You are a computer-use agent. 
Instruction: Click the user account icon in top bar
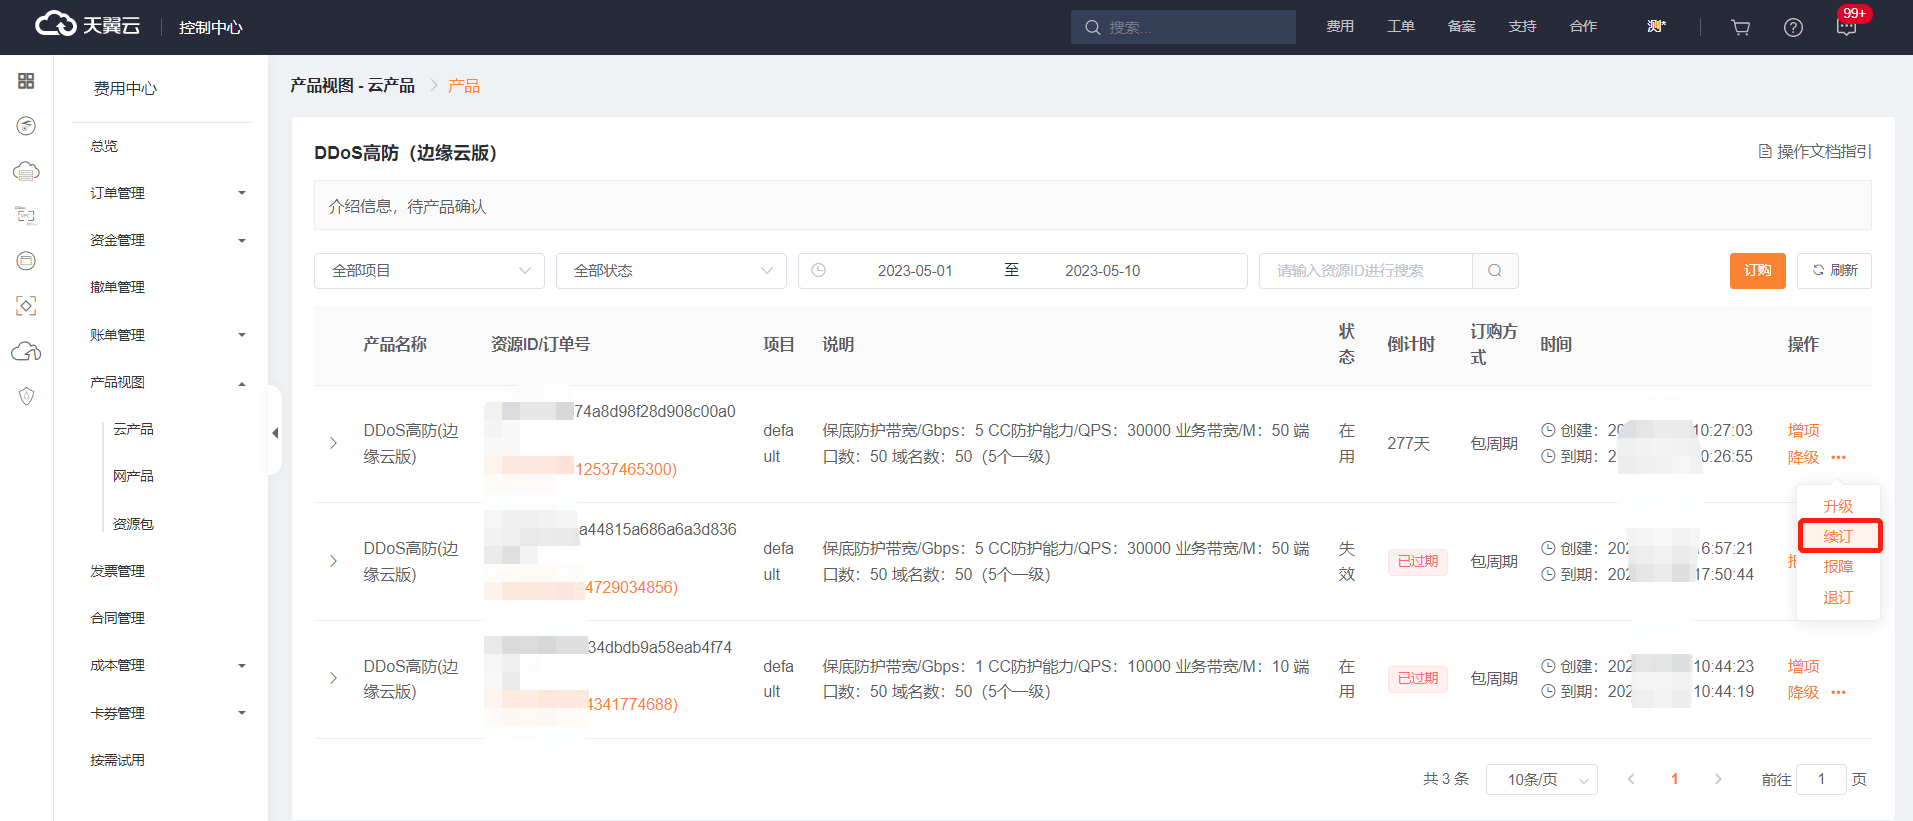pyautogui.click(x=1656, y=26)
